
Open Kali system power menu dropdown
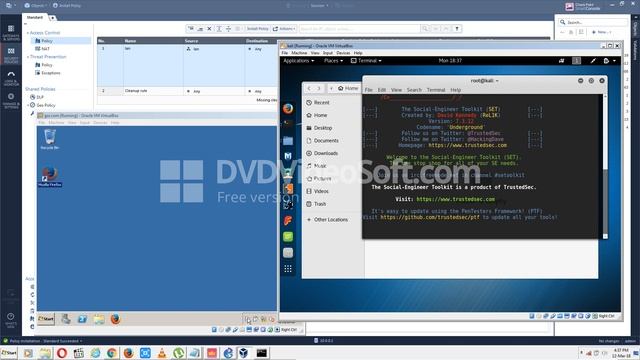pyautogui.click(x=609, y=61)
